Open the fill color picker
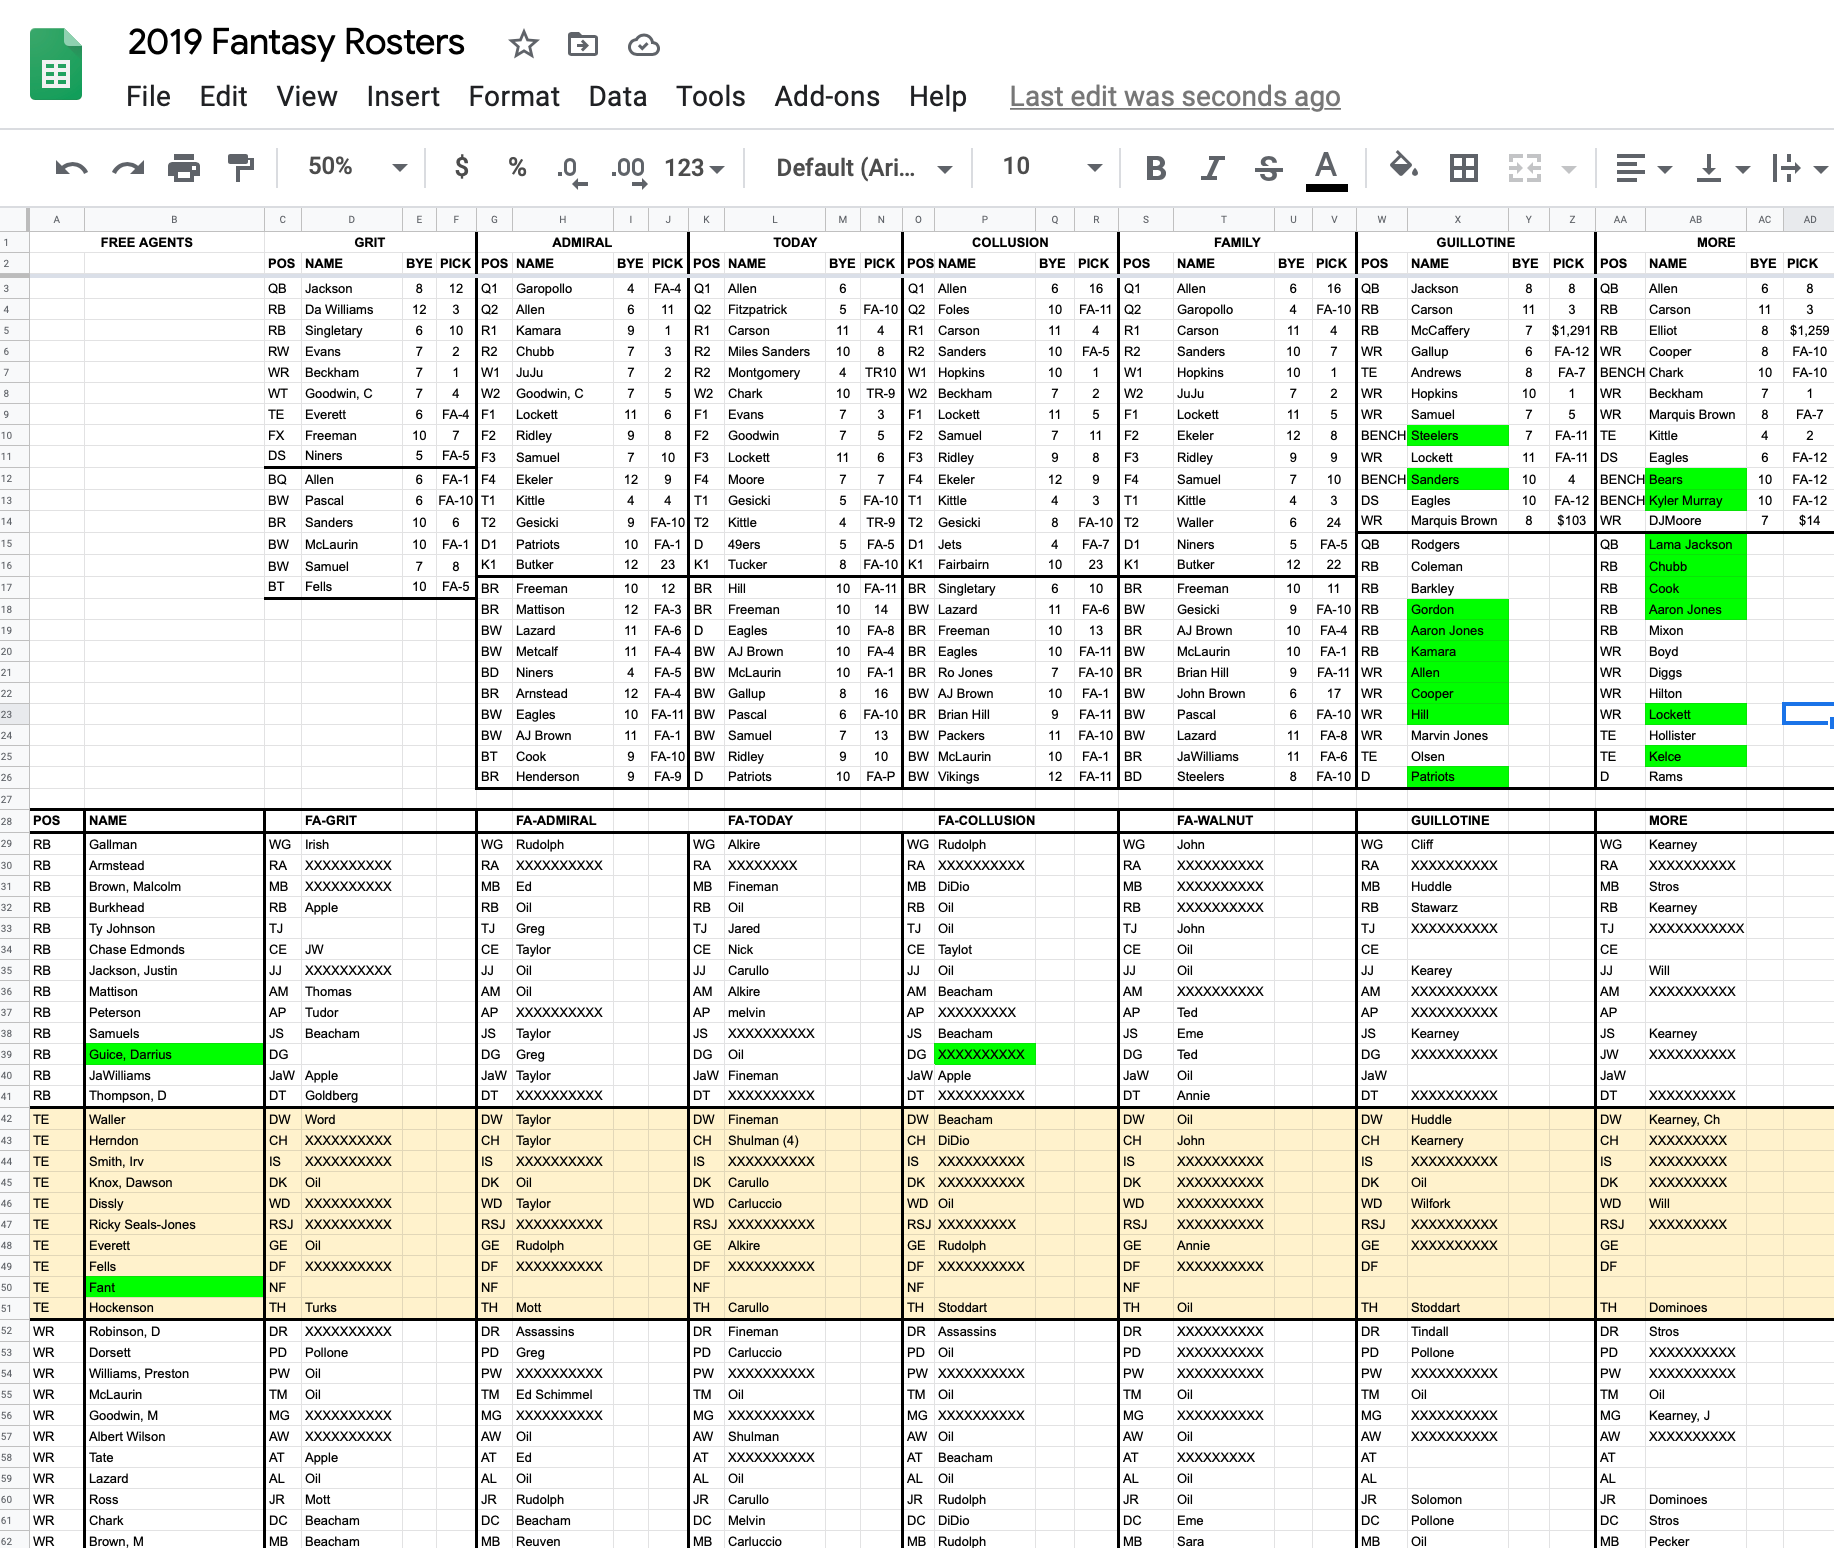Screen dimensions: 1834x1548 click(x=1404, y=166)
